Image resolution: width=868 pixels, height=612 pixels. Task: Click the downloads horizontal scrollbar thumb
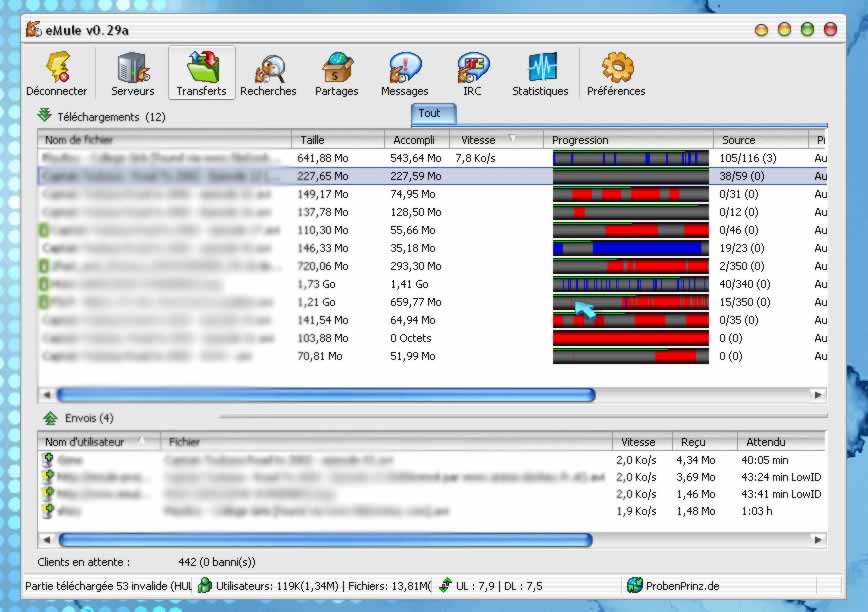point(326,395)
